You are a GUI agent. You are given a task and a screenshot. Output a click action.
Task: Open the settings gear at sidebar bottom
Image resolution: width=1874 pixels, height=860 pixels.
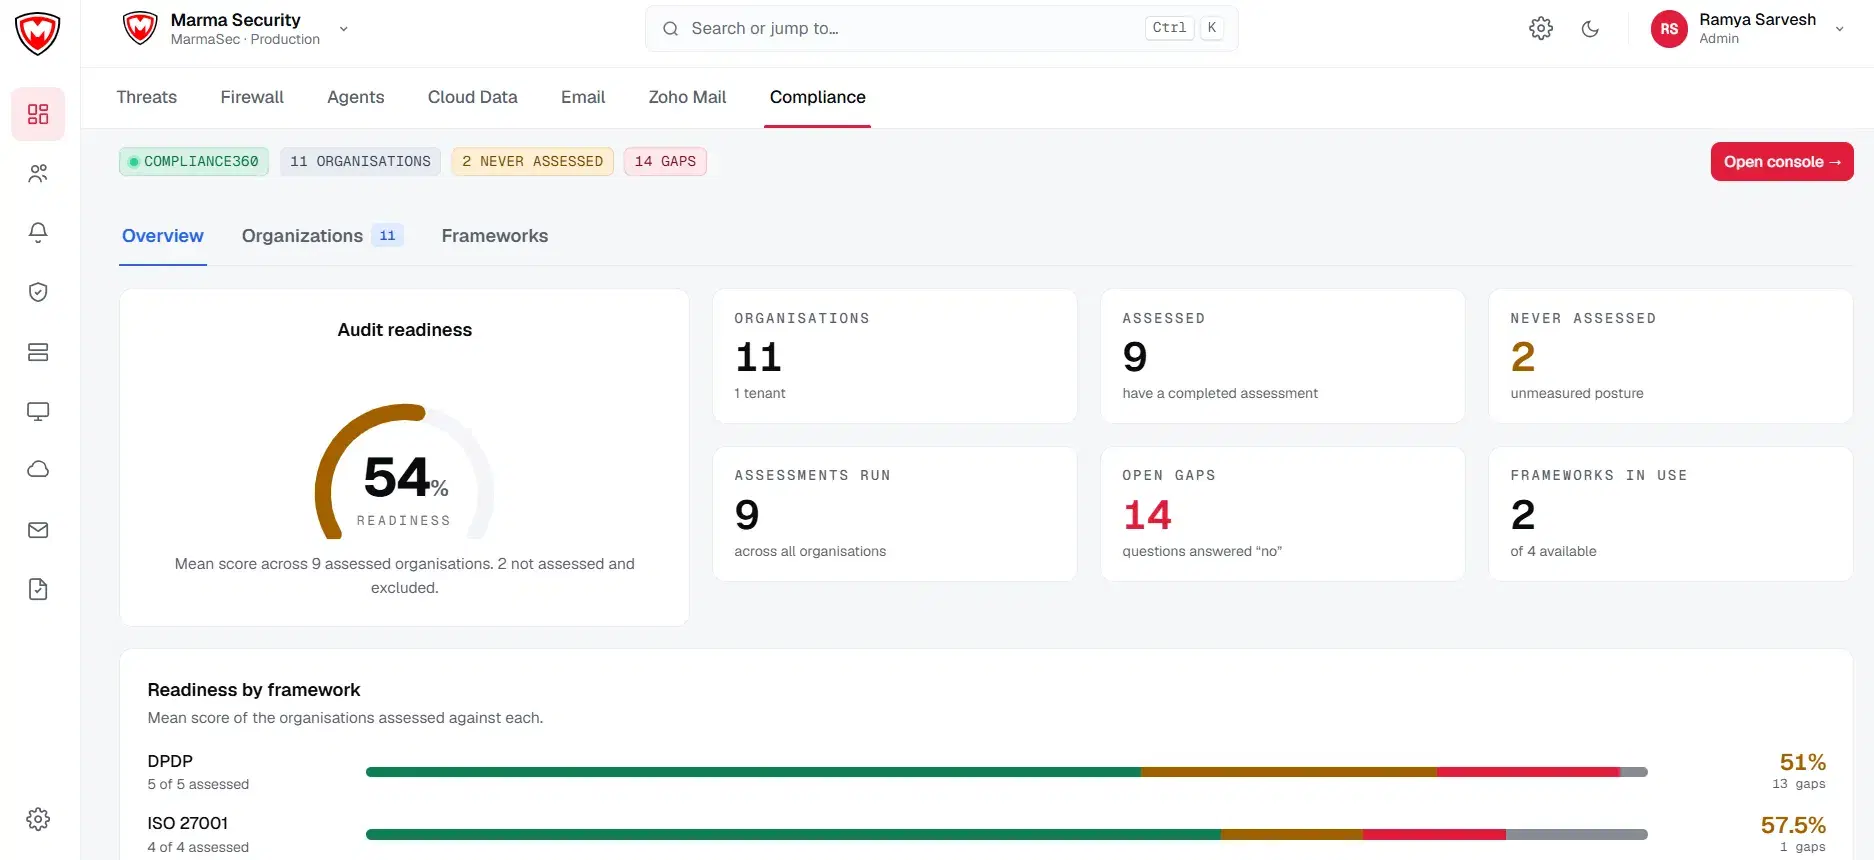coord(38,819)
